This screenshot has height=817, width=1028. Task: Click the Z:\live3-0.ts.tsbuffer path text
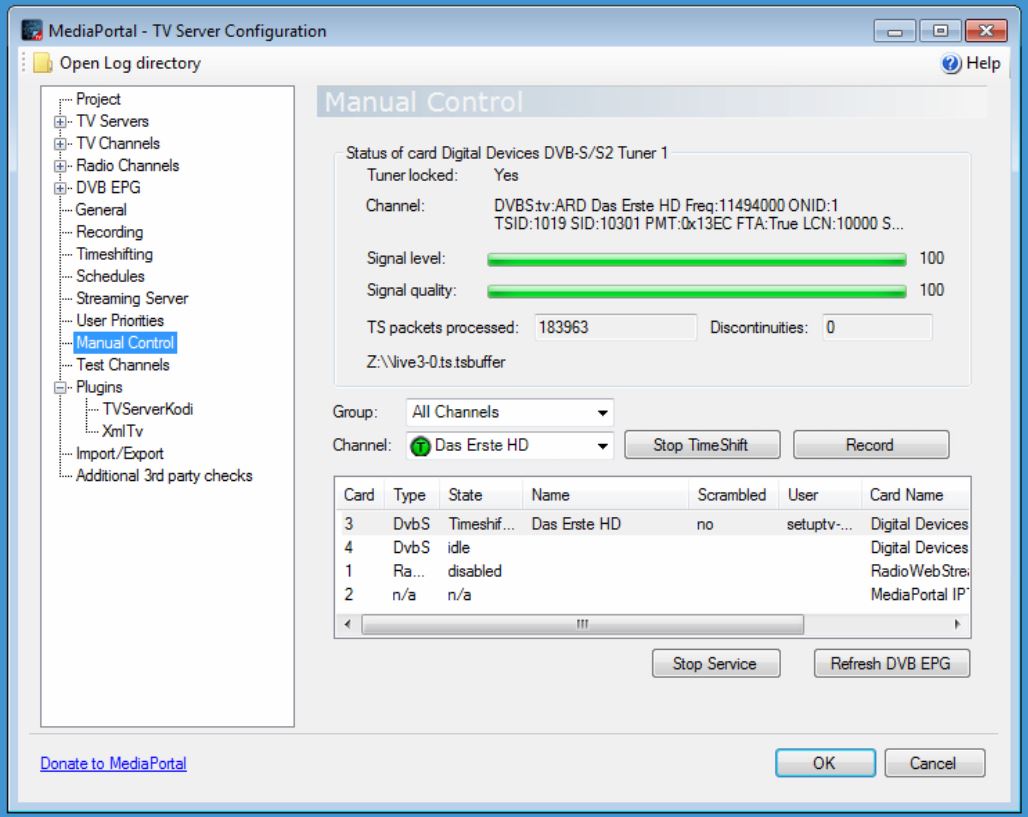pos(436,363)
